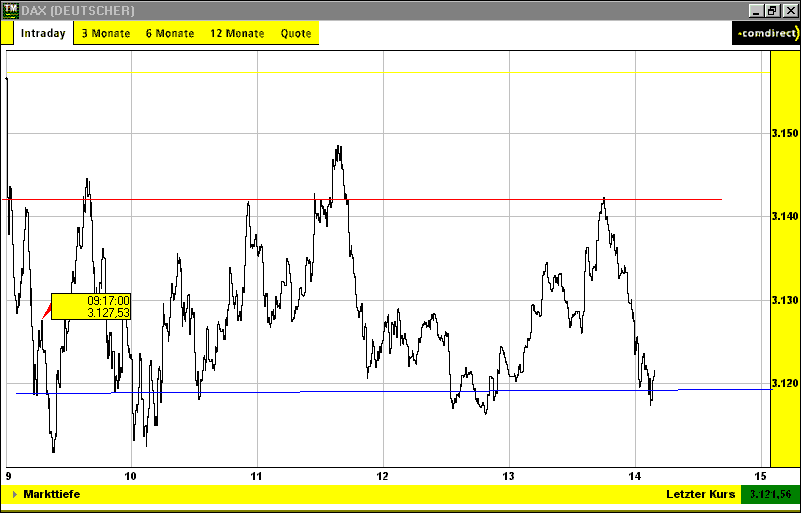Image resolution: width=801 pixels, height=513 pixels.
Task: Expand the Markttiefe section arrow
Action: click(x=15, y=494)
